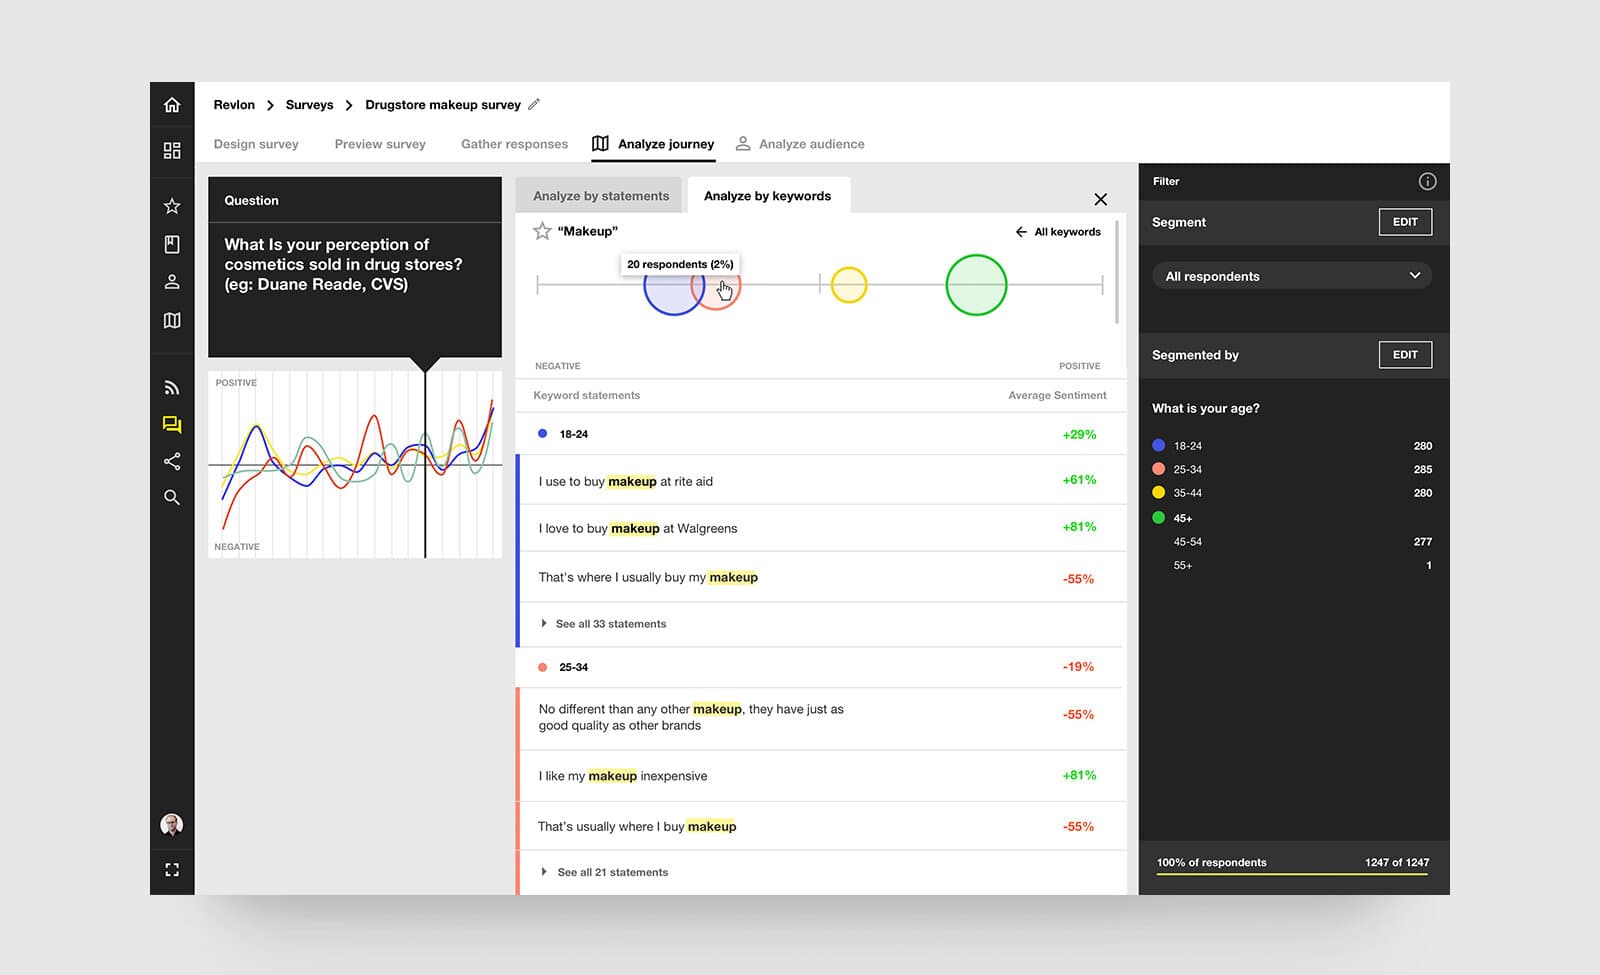Open the dashboard grid icon in sidebar
The width and height of the screenshot is (1600, 975).
coord(172,150)
